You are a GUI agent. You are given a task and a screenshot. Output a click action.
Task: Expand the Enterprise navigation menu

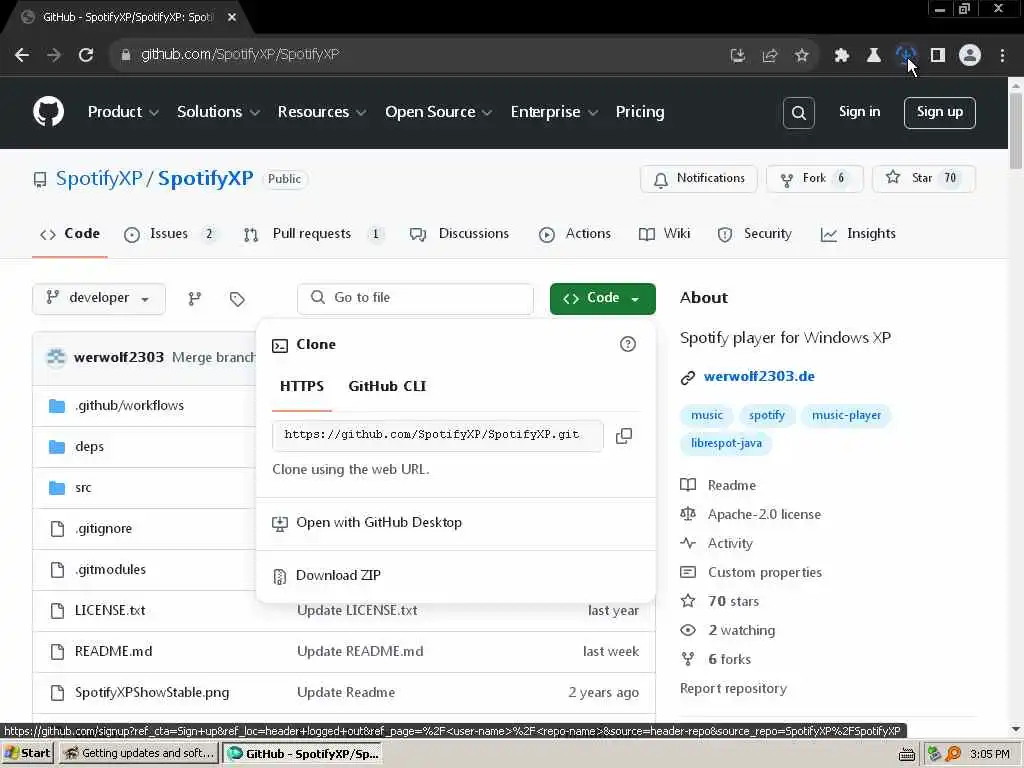pos(554,112)
